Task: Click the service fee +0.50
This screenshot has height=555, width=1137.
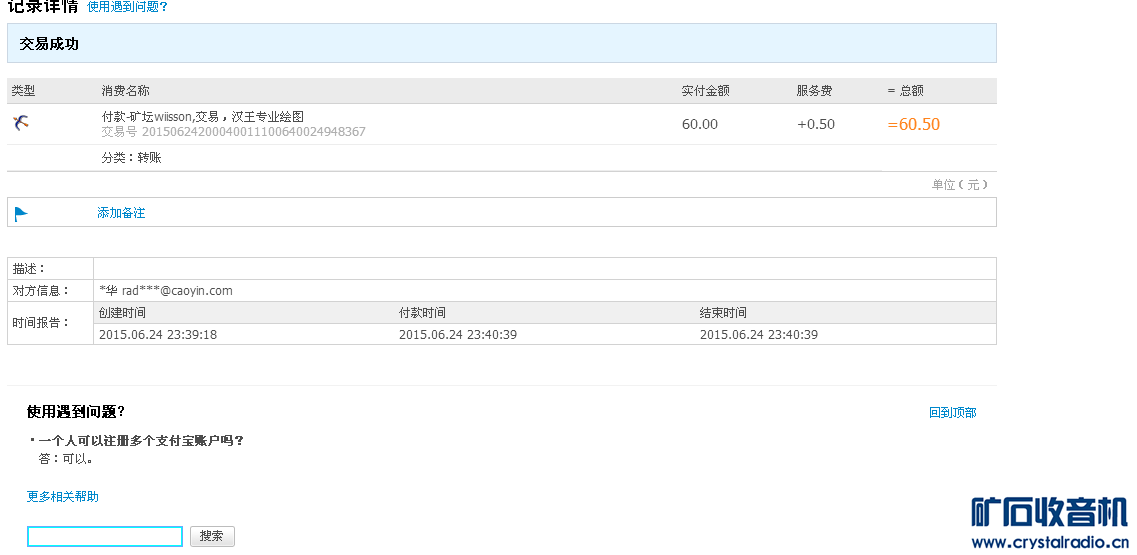Action: coord(816,124)
